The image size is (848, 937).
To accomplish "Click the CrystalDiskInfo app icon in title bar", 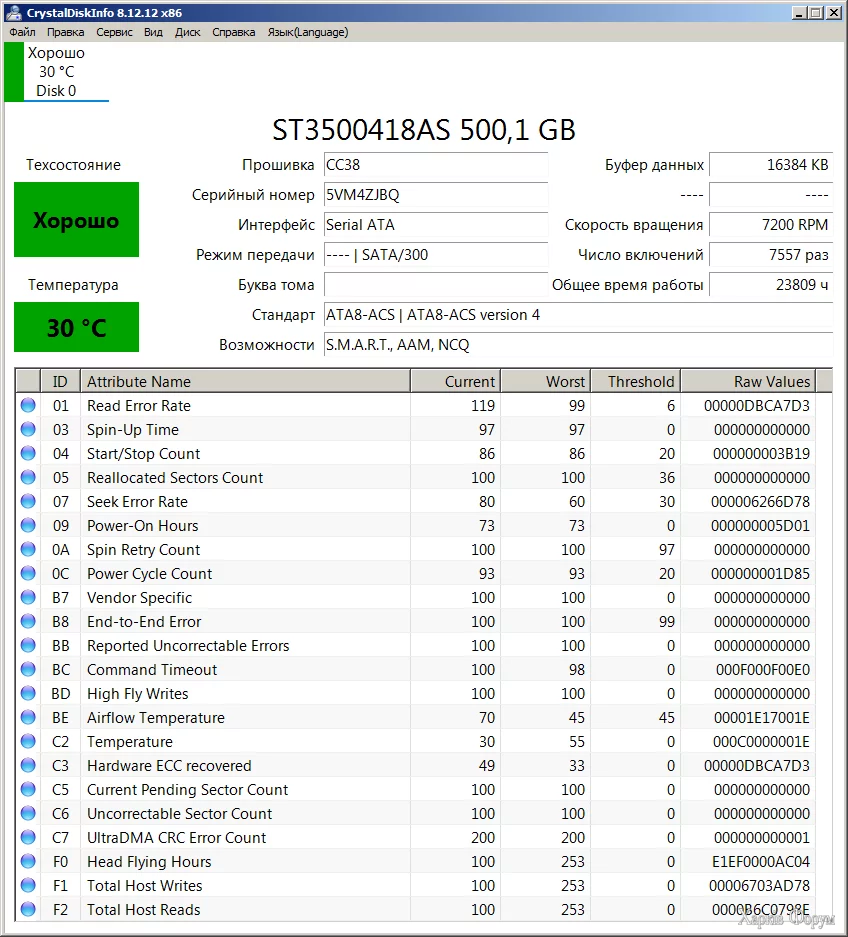I will [11, 13].
